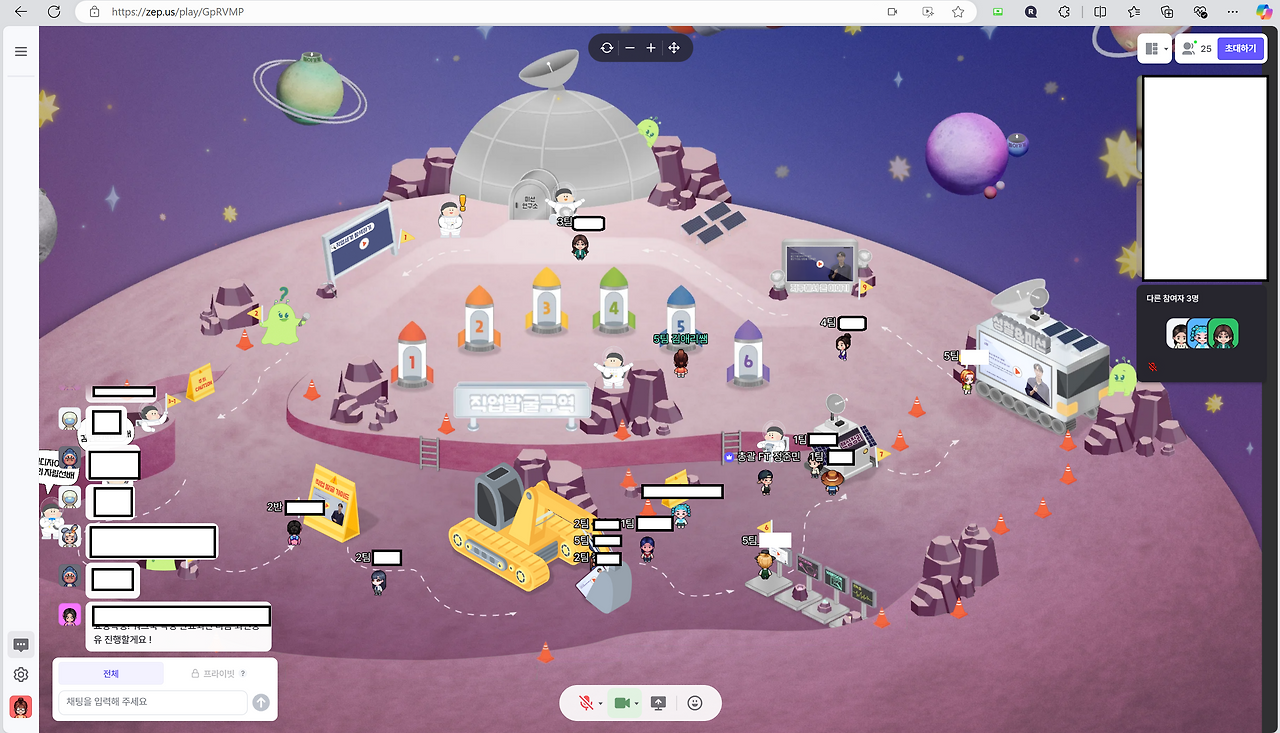Open the browser settings and more menu

pyautogui.click(x=1234, y=12)
